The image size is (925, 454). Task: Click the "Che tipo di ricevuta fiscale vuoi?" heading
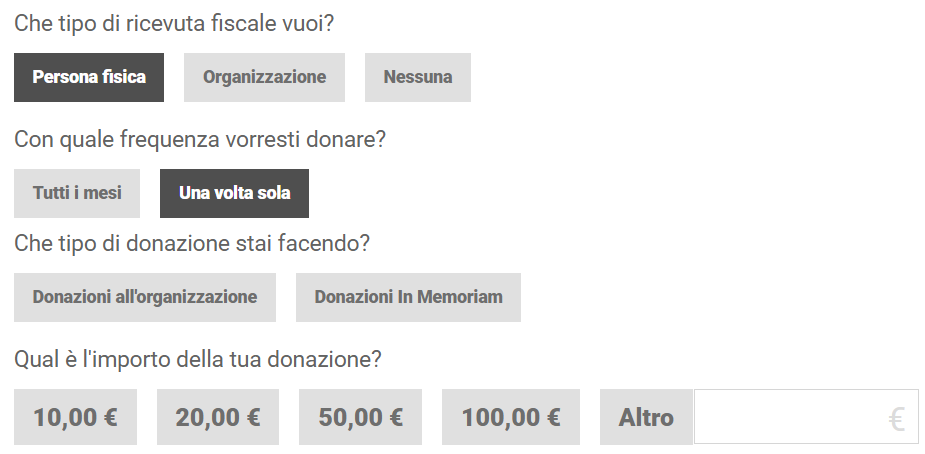(174, 23)
